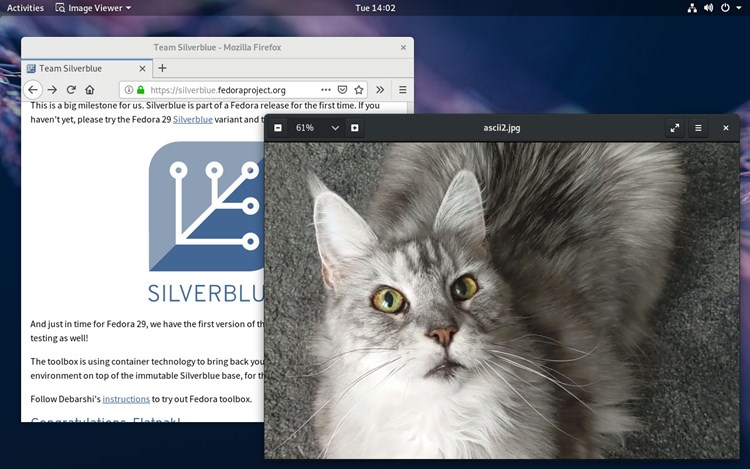Viewport: 750px width, 469px height.
Task: Reload the Firefox page
Action: 71,89
